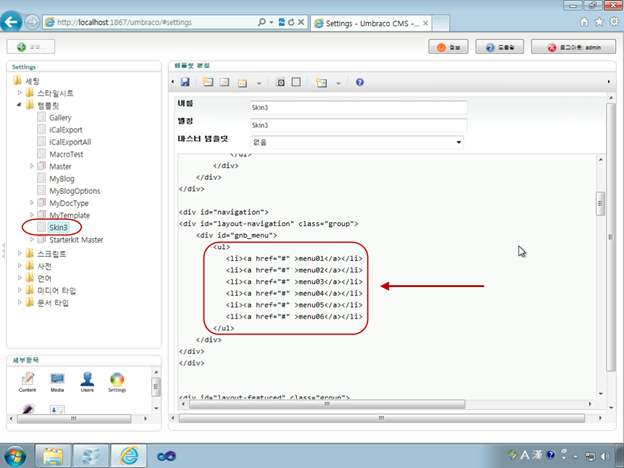Image resolution: width=624 pixels, height=468 pixels.
Task: Open the Members card section icon
Action: click(57, 410)
